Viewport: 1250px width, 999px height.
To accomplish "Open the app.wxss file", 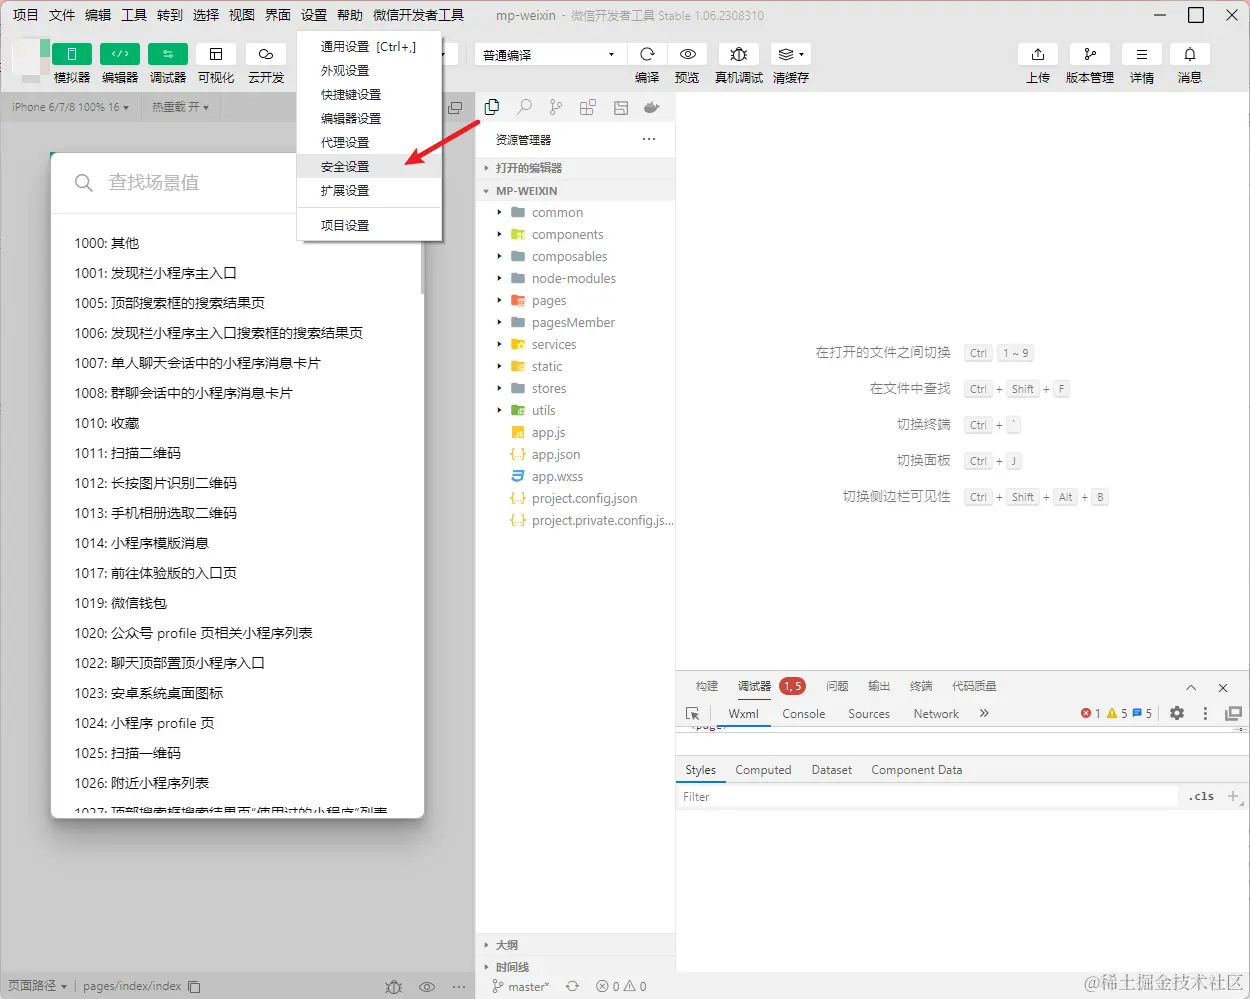I will pos(557,477).
